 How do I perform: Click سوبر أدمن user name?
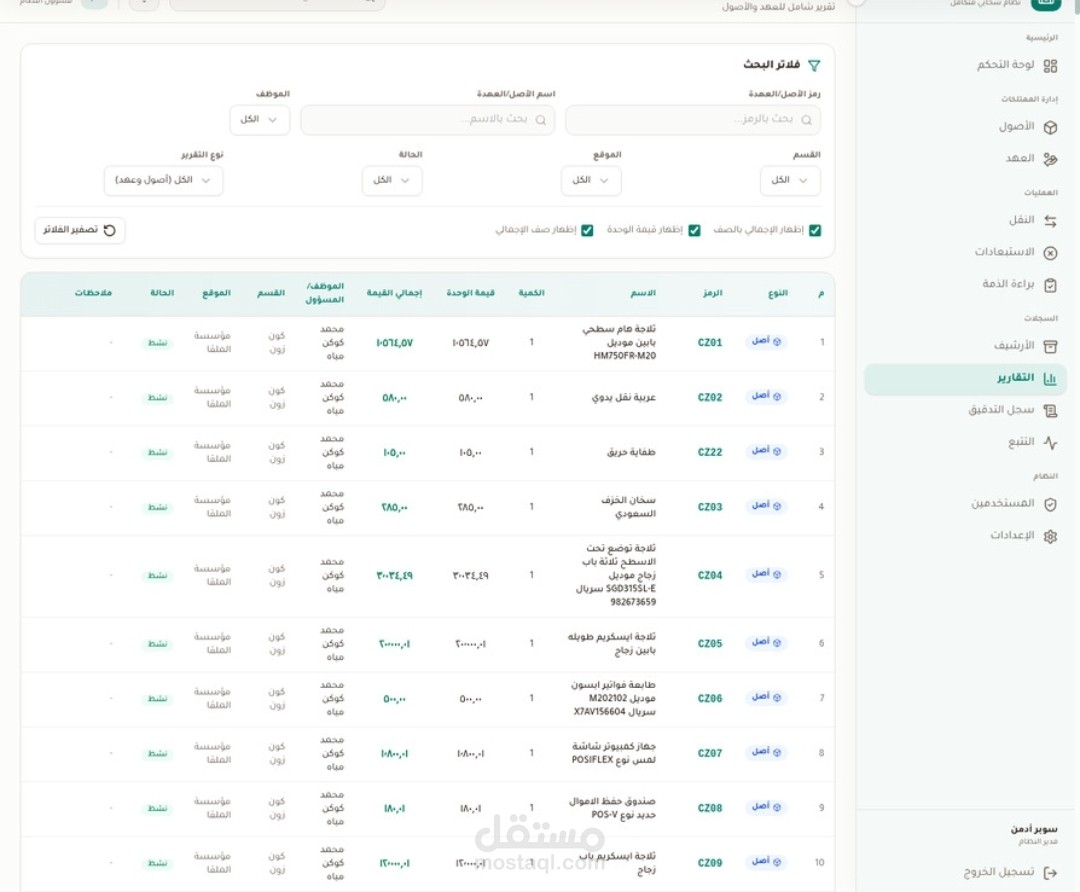pyautogui.click(x=1034, y=829)
